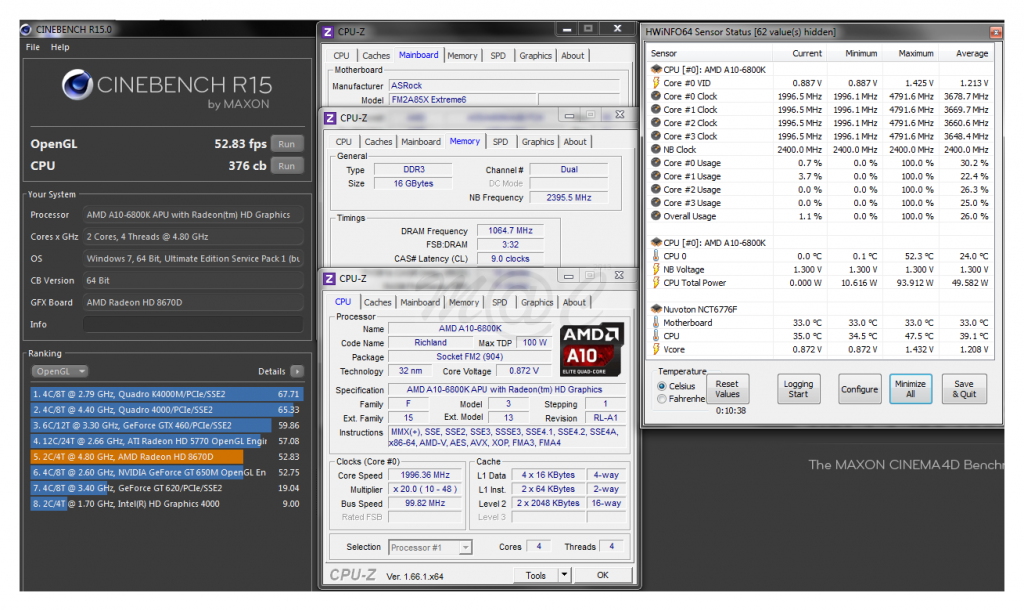The image size is (1024, 610).
Task: Click the CPU Total Power lightning icon
Action: [656, 283]
